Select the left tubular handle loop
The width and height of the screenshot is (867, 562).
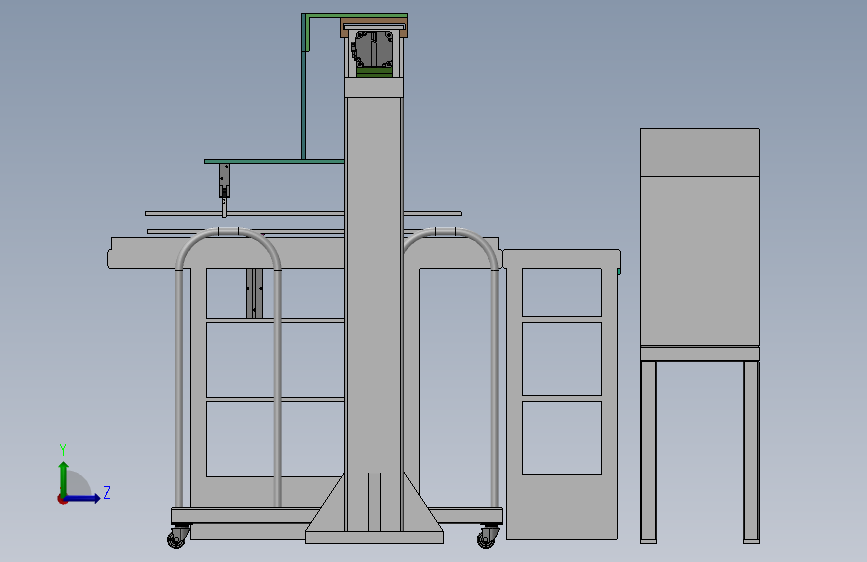[228, 365]
